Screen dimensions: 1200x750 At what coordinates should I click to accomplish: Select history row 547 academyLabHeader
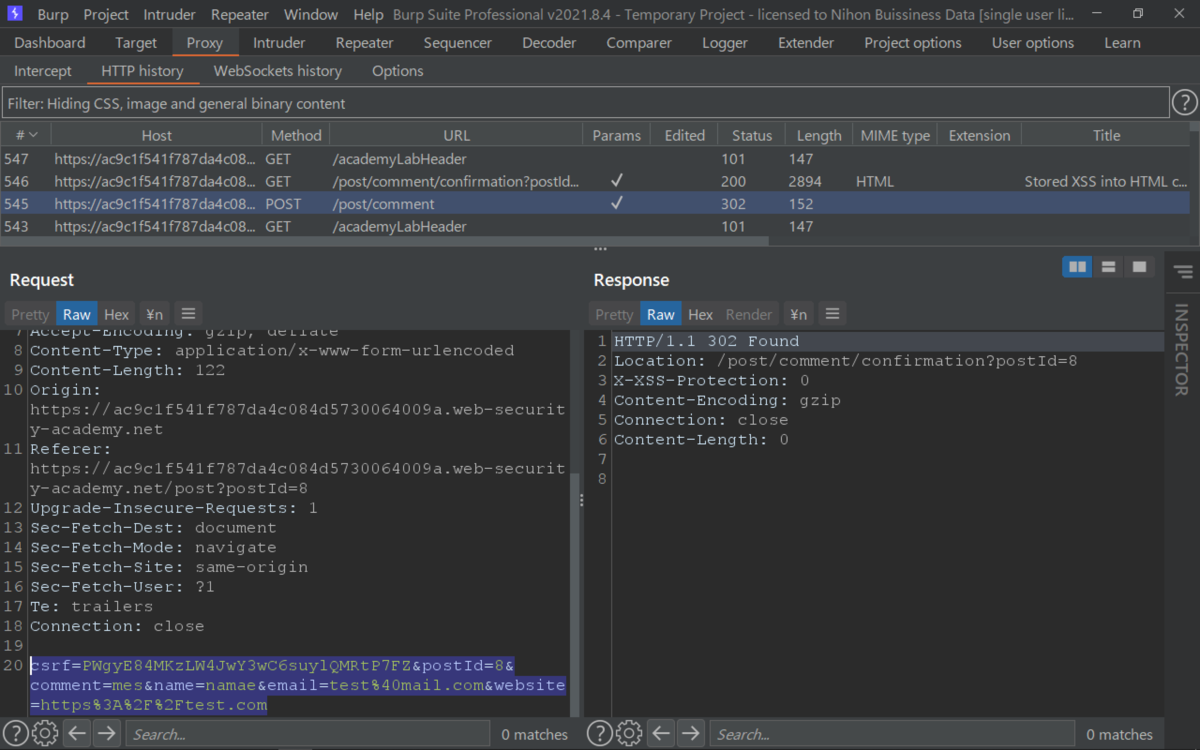(x=594, y=158)
